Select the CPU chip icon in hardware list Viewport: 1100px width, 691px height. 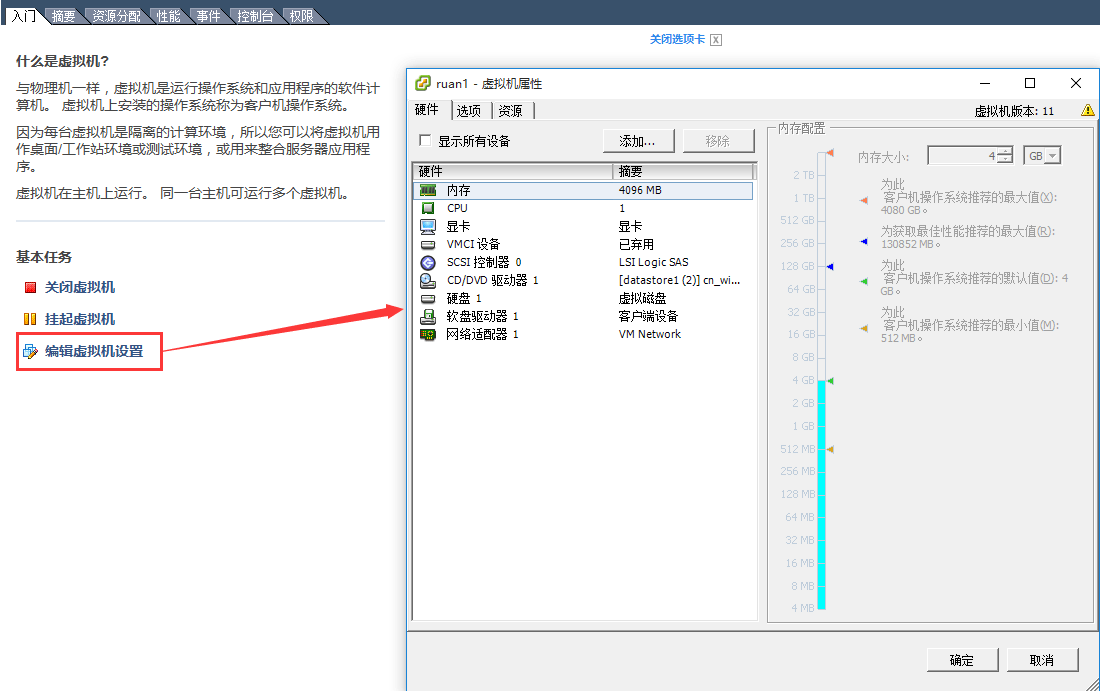coord(428,208)
